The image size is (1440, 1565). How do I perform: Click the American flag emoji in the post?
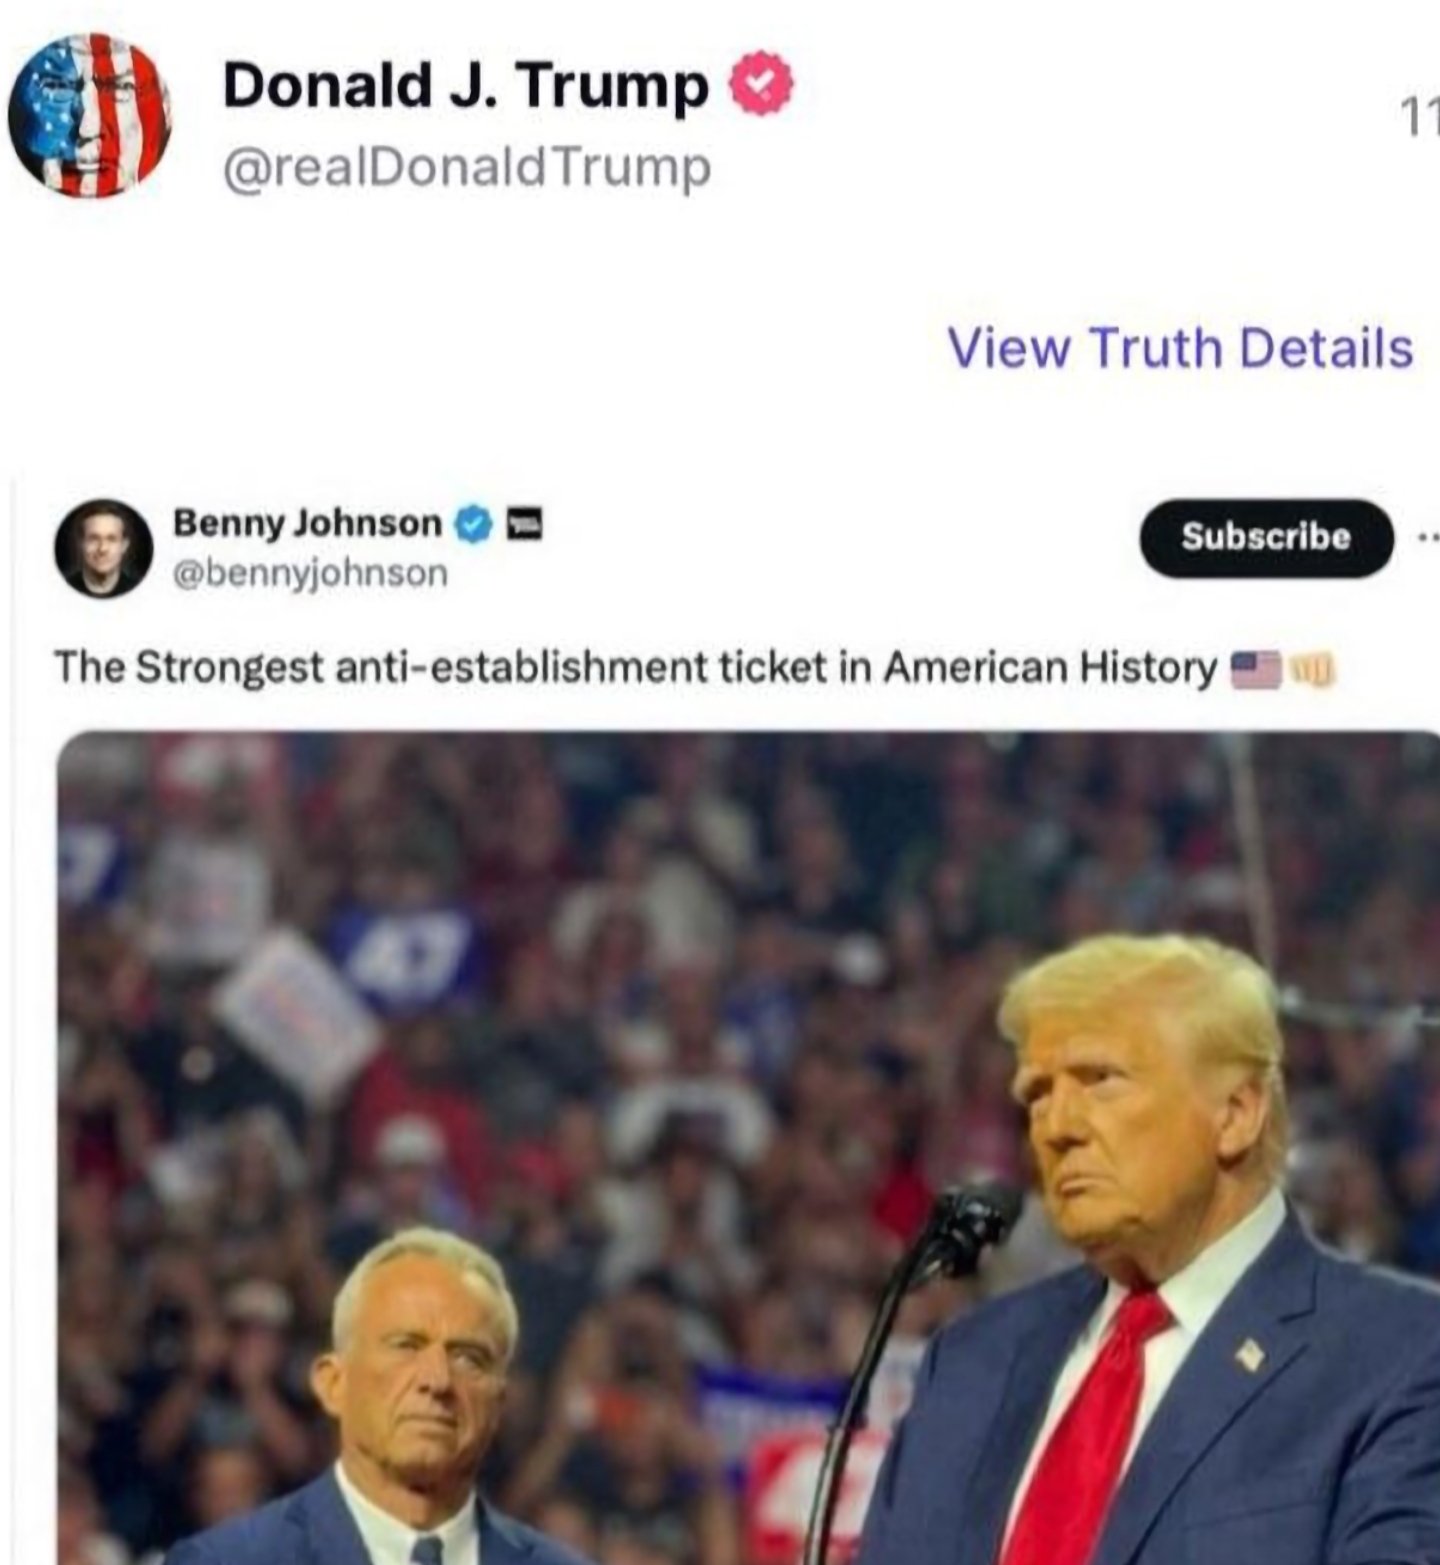[1255, 668]
